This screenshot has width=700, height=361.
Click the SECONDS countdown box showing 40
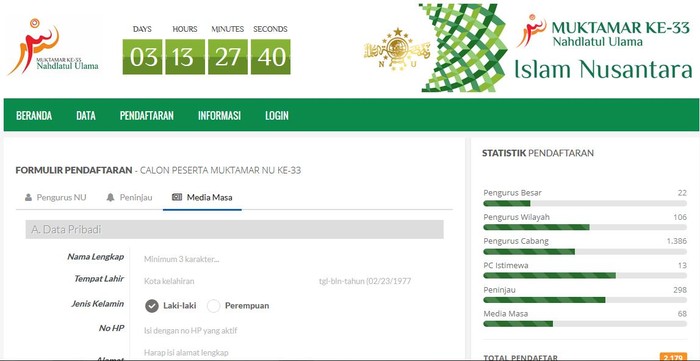point(271,57)
